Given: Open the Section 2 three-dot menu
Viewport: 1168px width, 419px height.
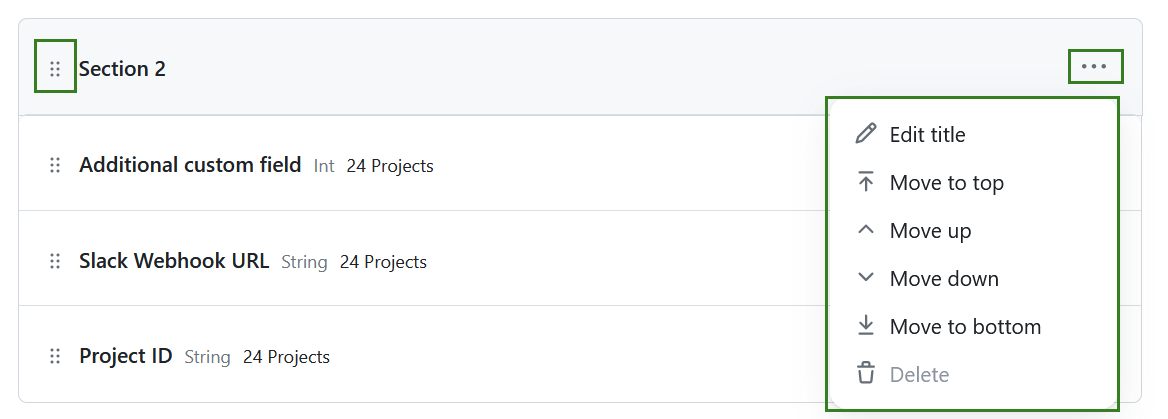Looking at the screenshot, I should [1094, 67].
